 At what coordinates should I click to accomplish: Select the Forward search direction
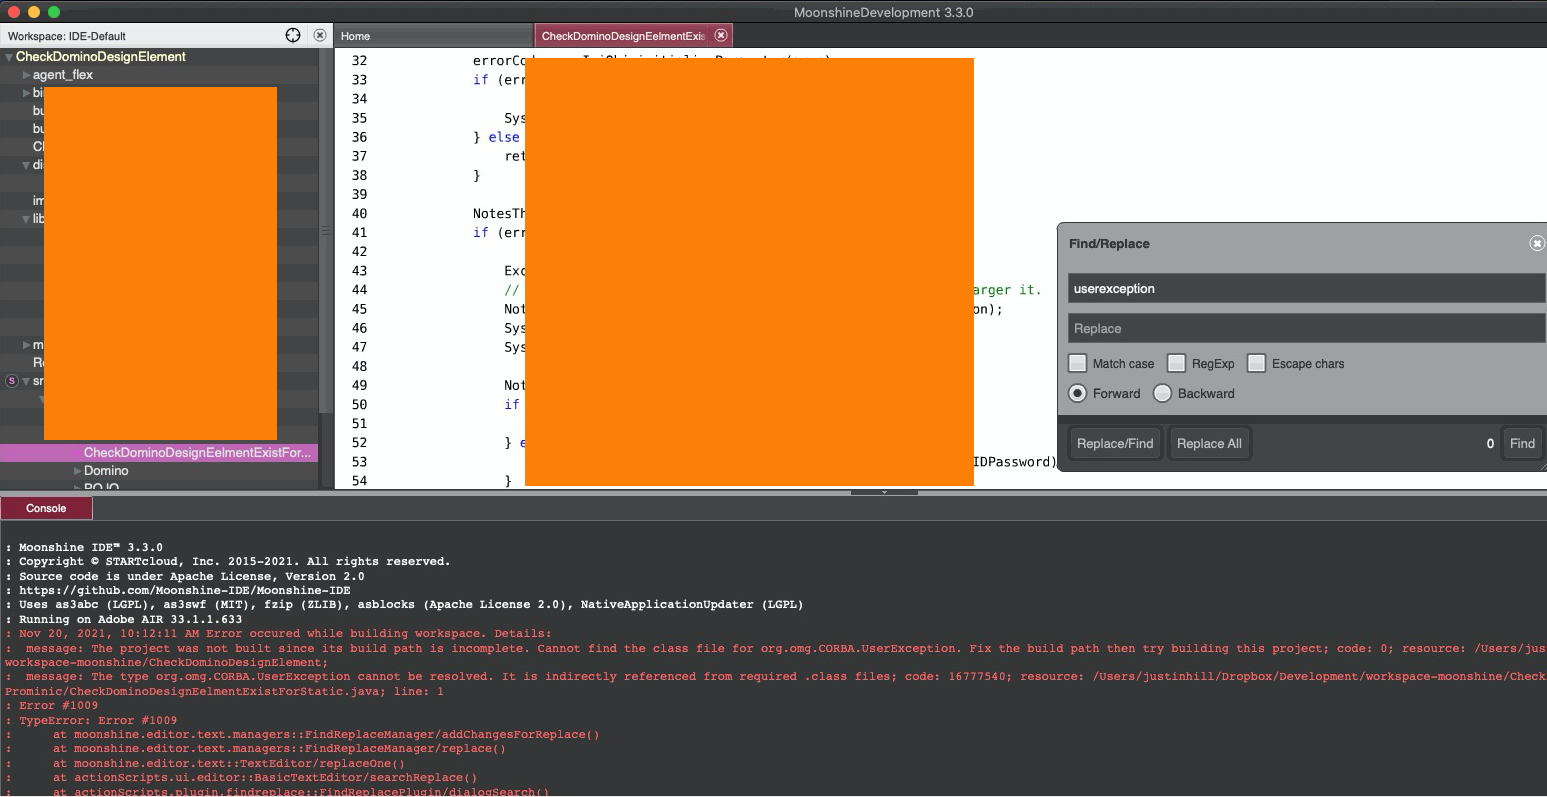click(x=1077, y=393)
